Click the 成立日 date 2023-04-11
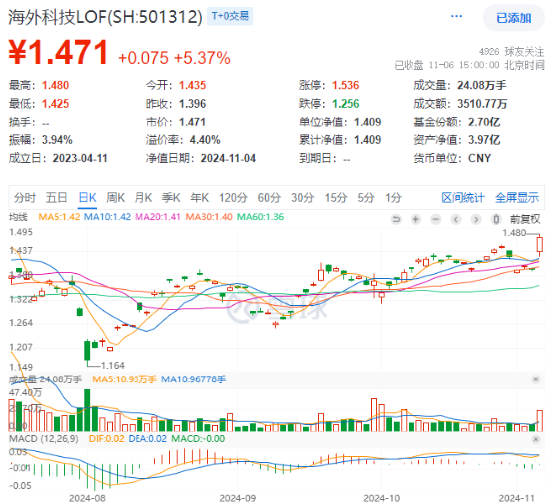This screenshot has height=504, width=550. tap(80, 158)
